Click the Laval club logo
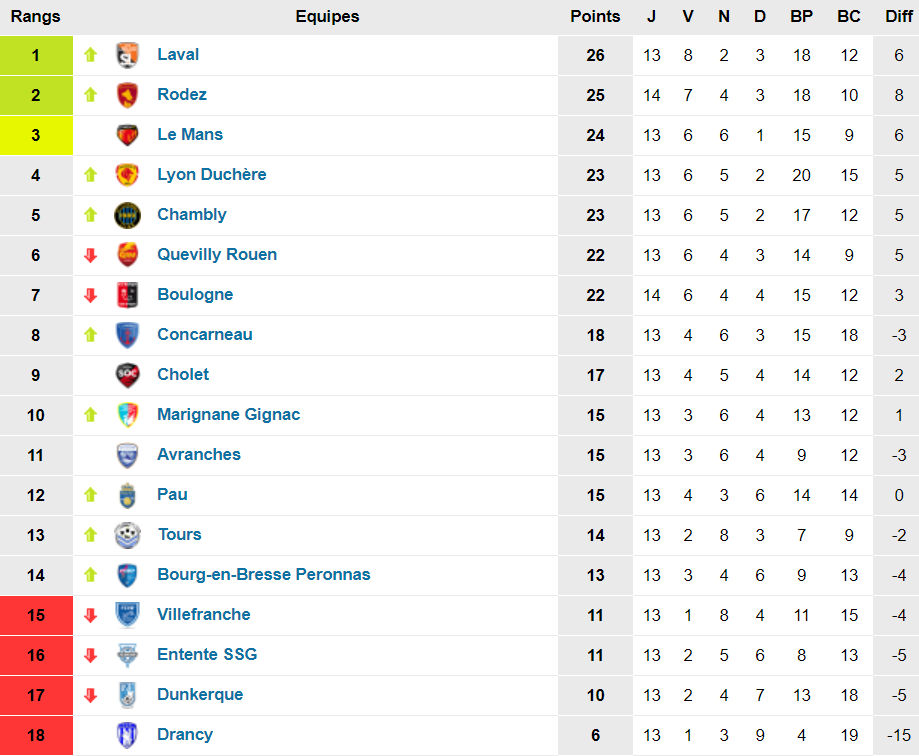The width and height of the screenshot is (919, 756). [x=127, y=55]
